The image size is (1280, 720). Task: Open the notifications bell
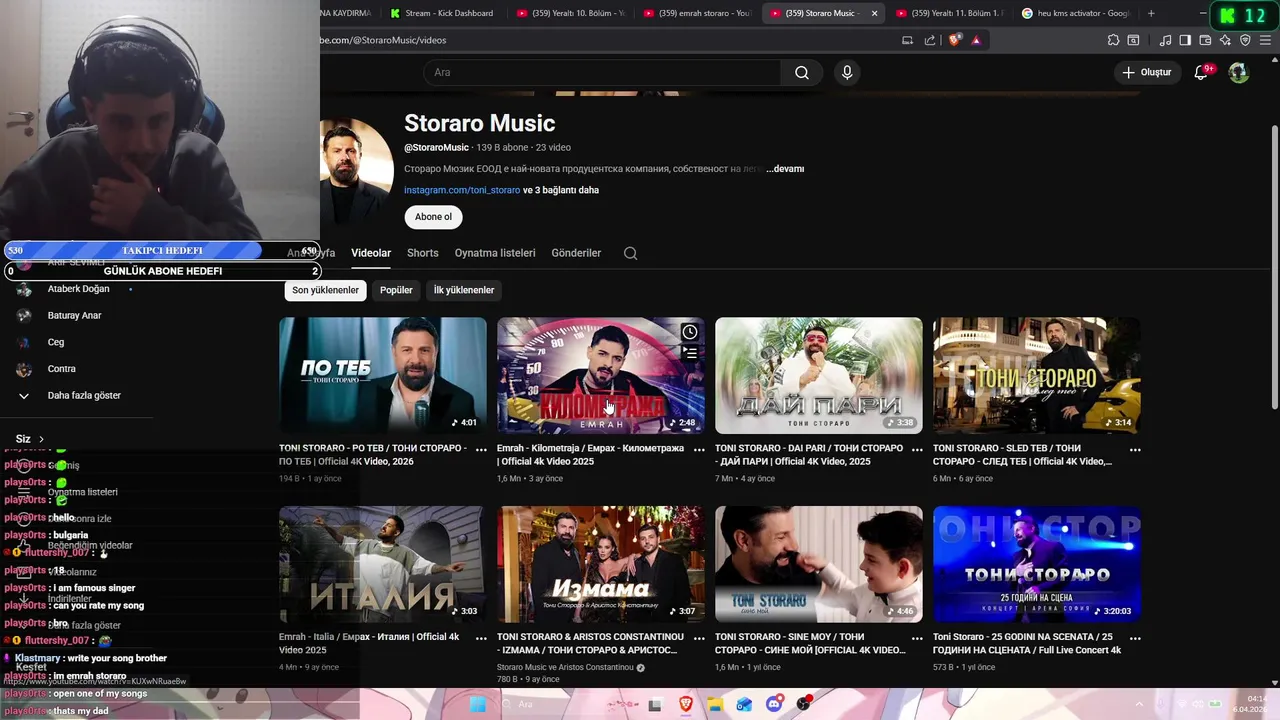coord(1202,72)
